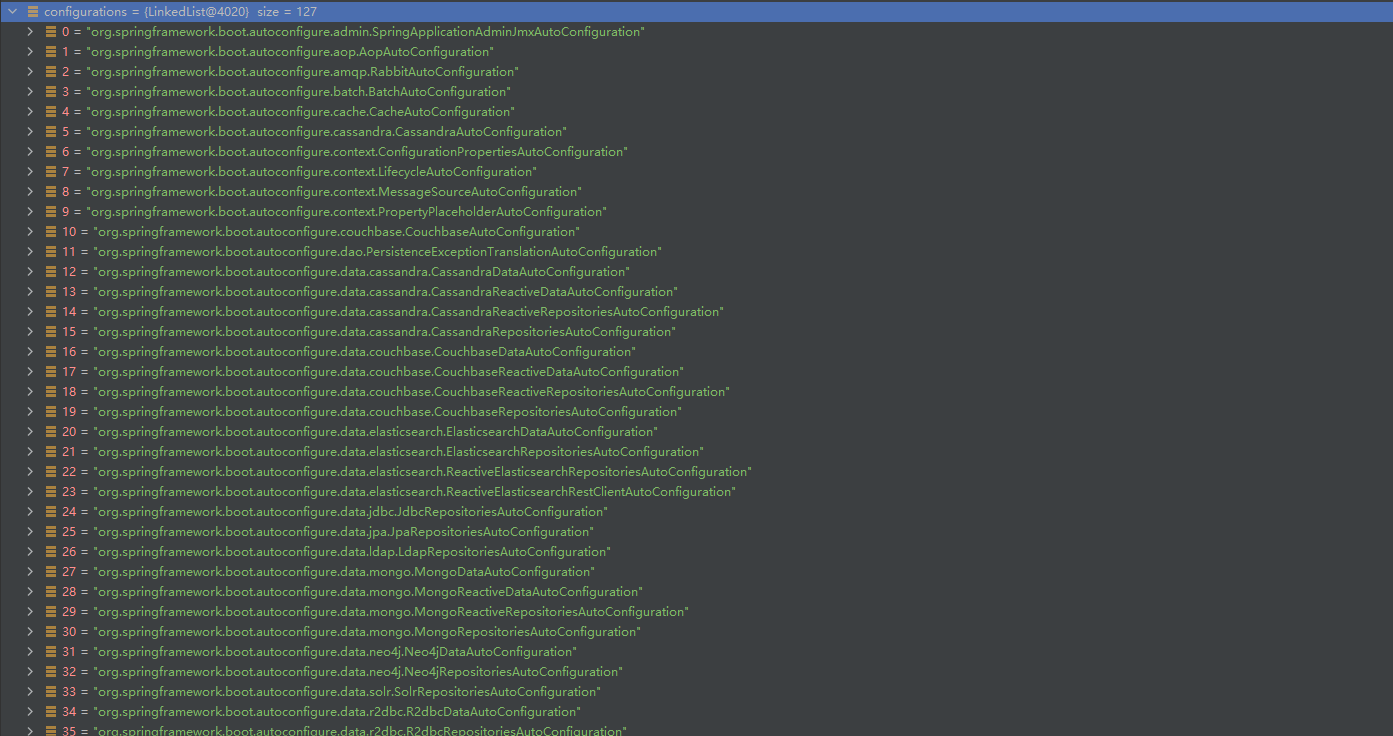Click the field icon of entry 29
The height and width of the screenshot is (736, 1393).
(51, 612)
